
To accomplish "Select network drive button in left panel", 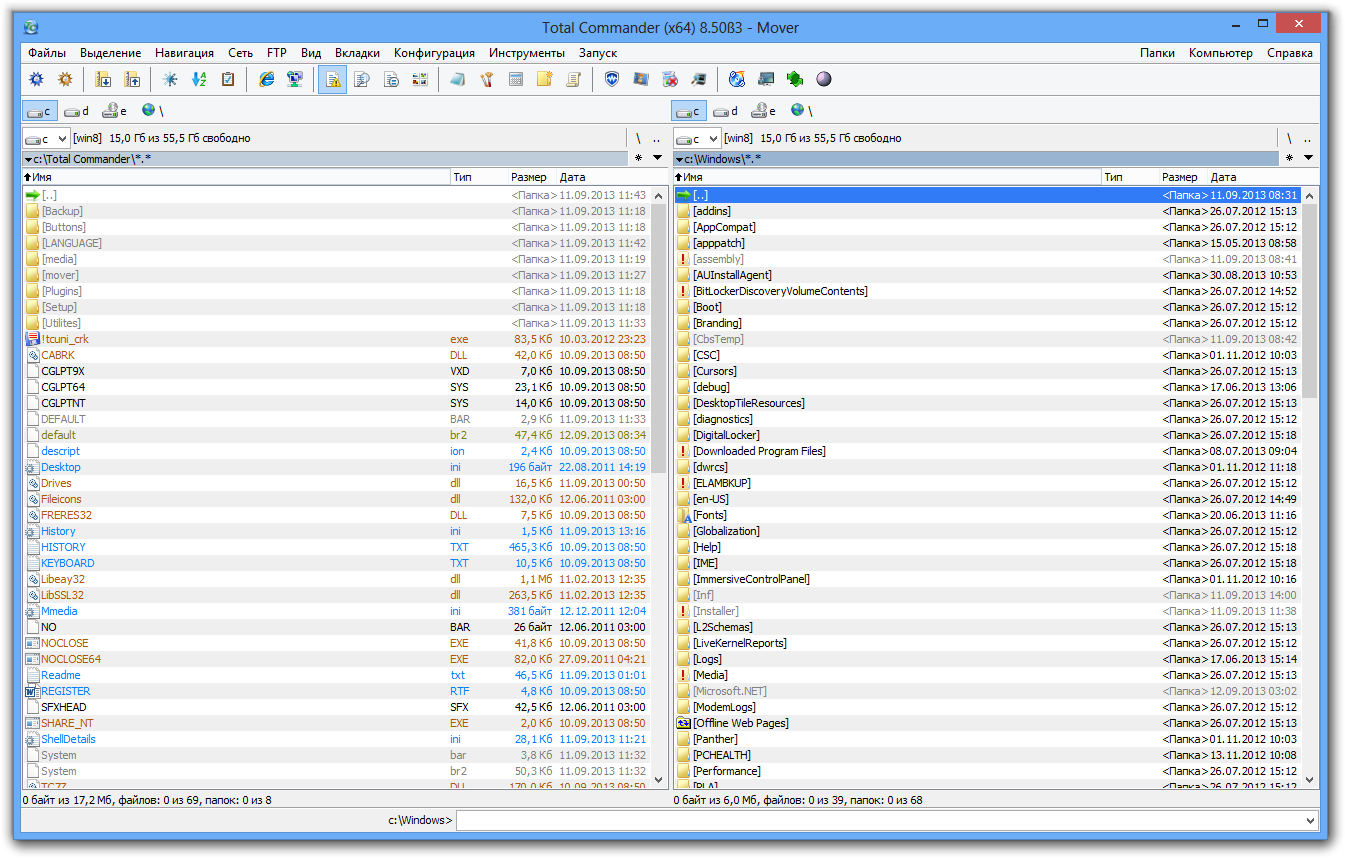I will tap(153, 111).
